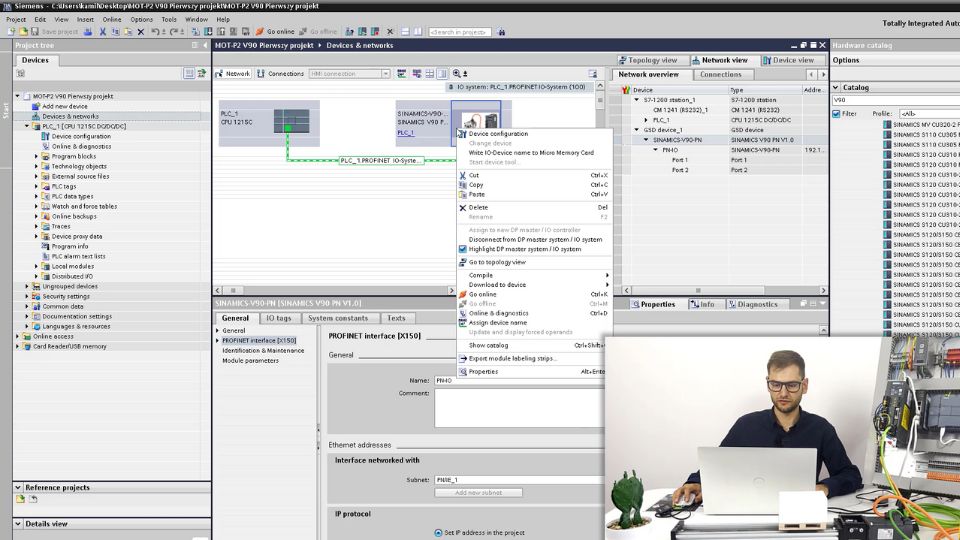Collapse the GSD device_1 row in Network overview
The image size is (960, 540).
(x=637, y=130)
